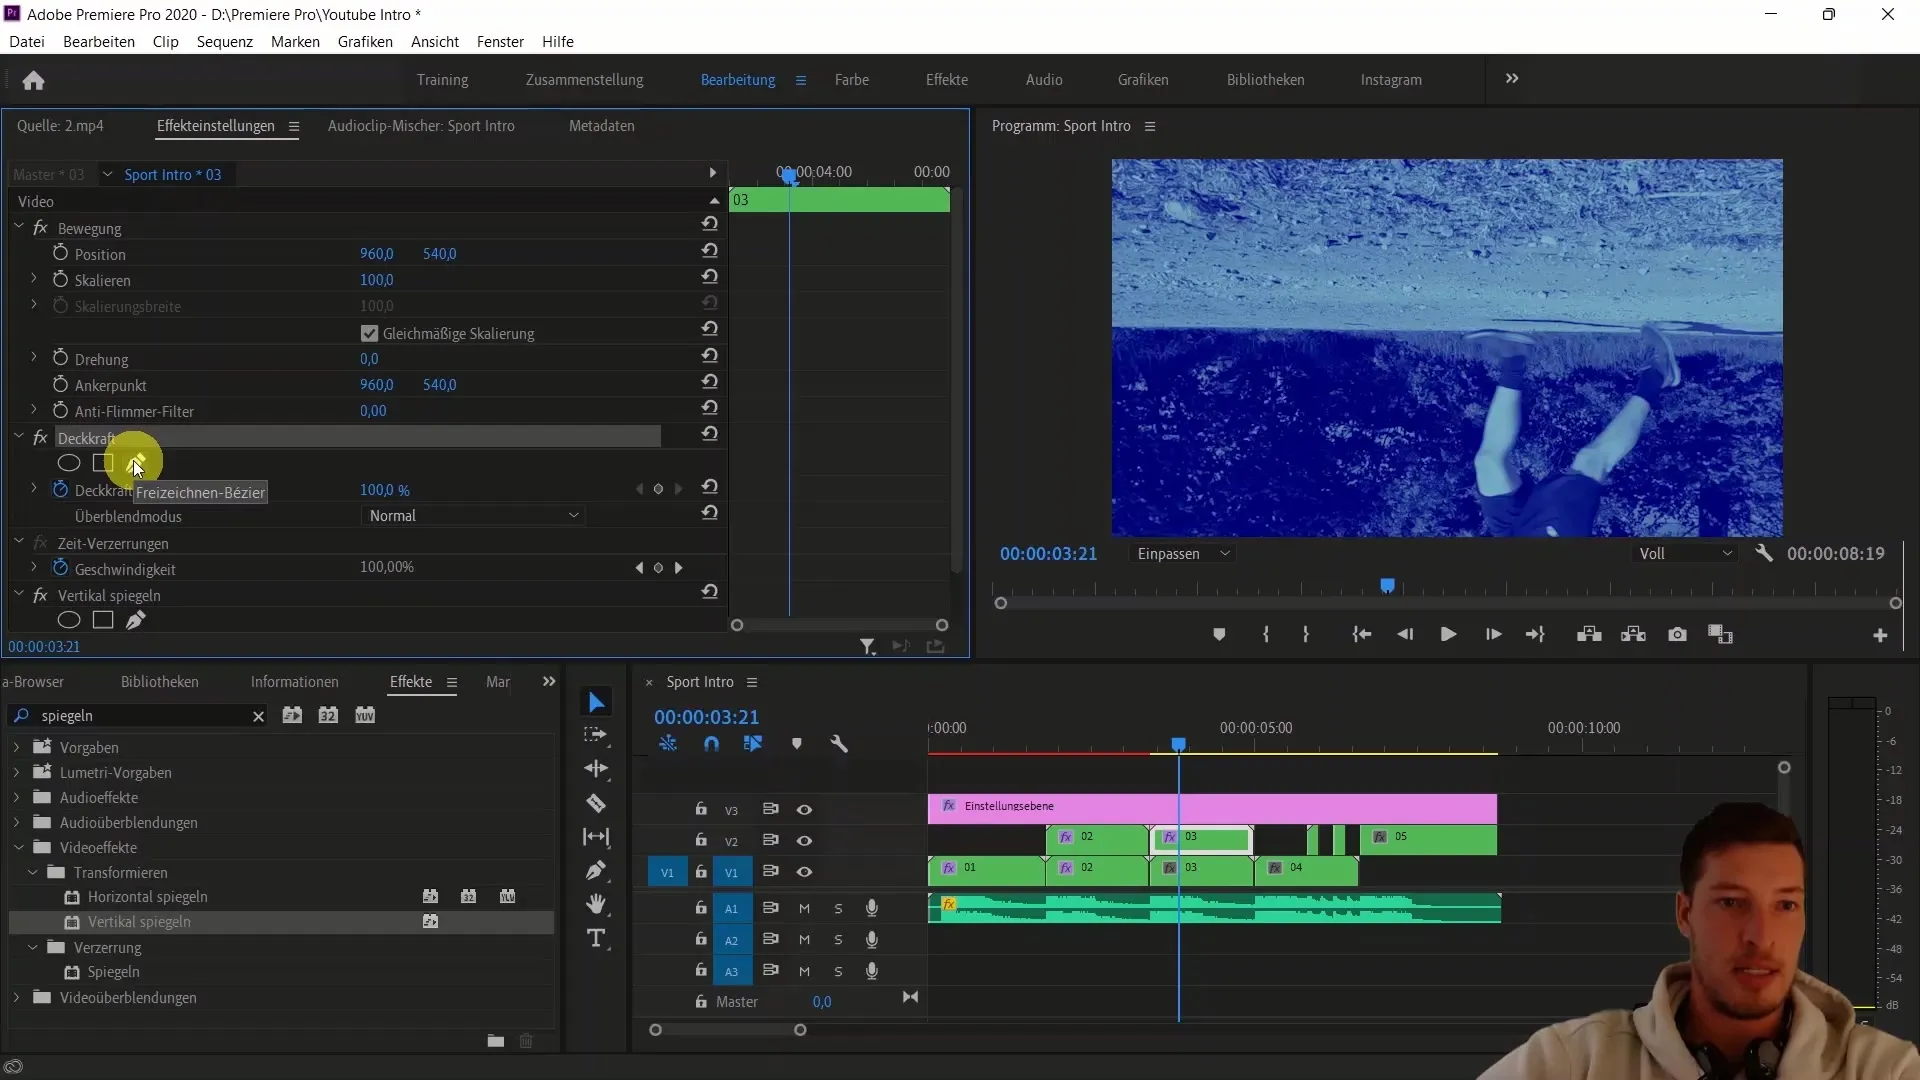
Task: Click Einpassen dropdown in program monitor
Action: pos(1179,553)
